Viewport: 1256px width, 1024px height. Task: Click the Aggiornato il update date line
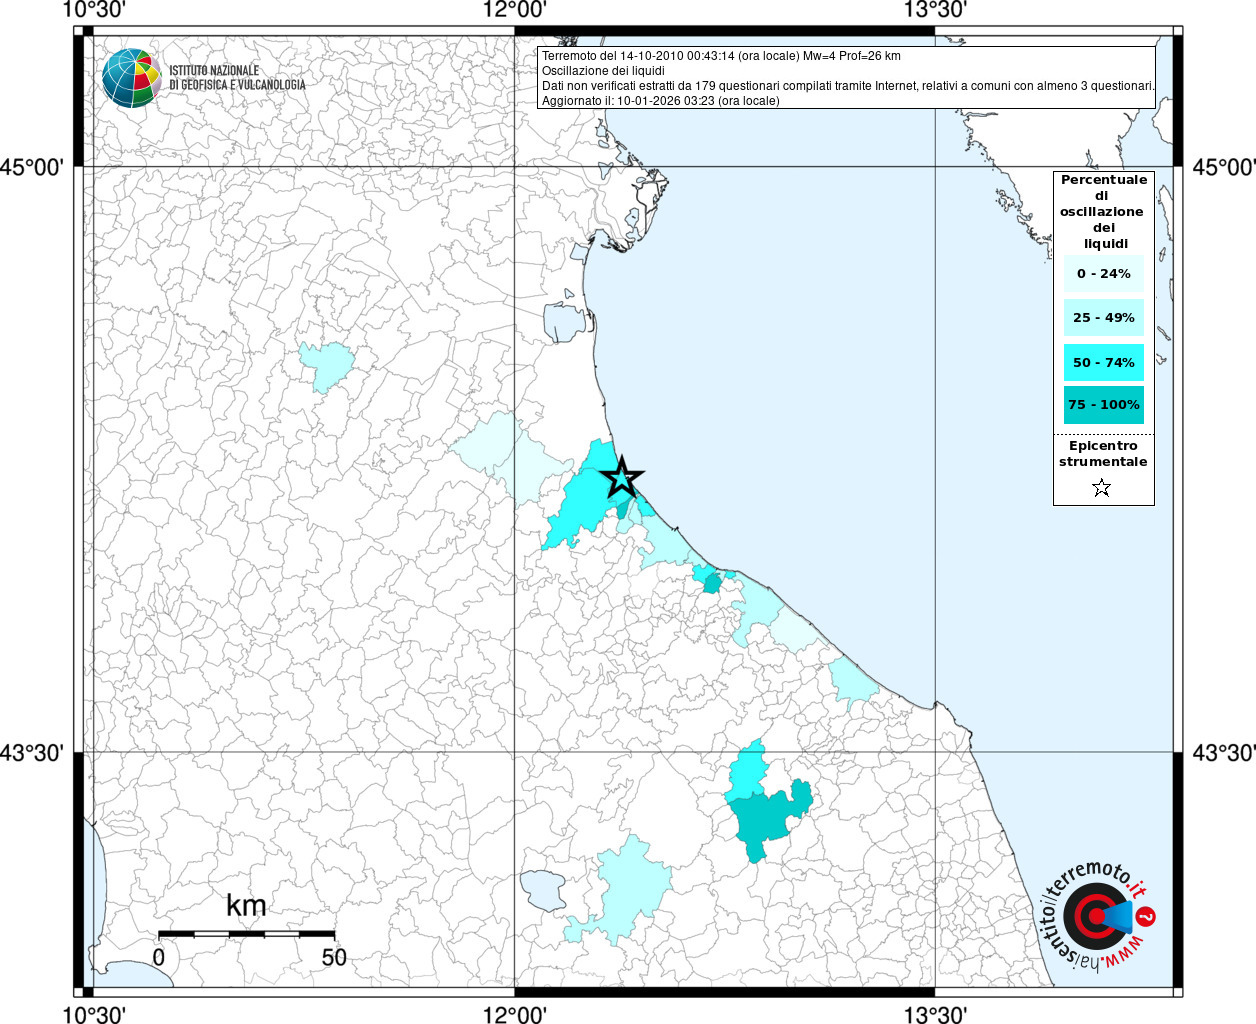660,101
